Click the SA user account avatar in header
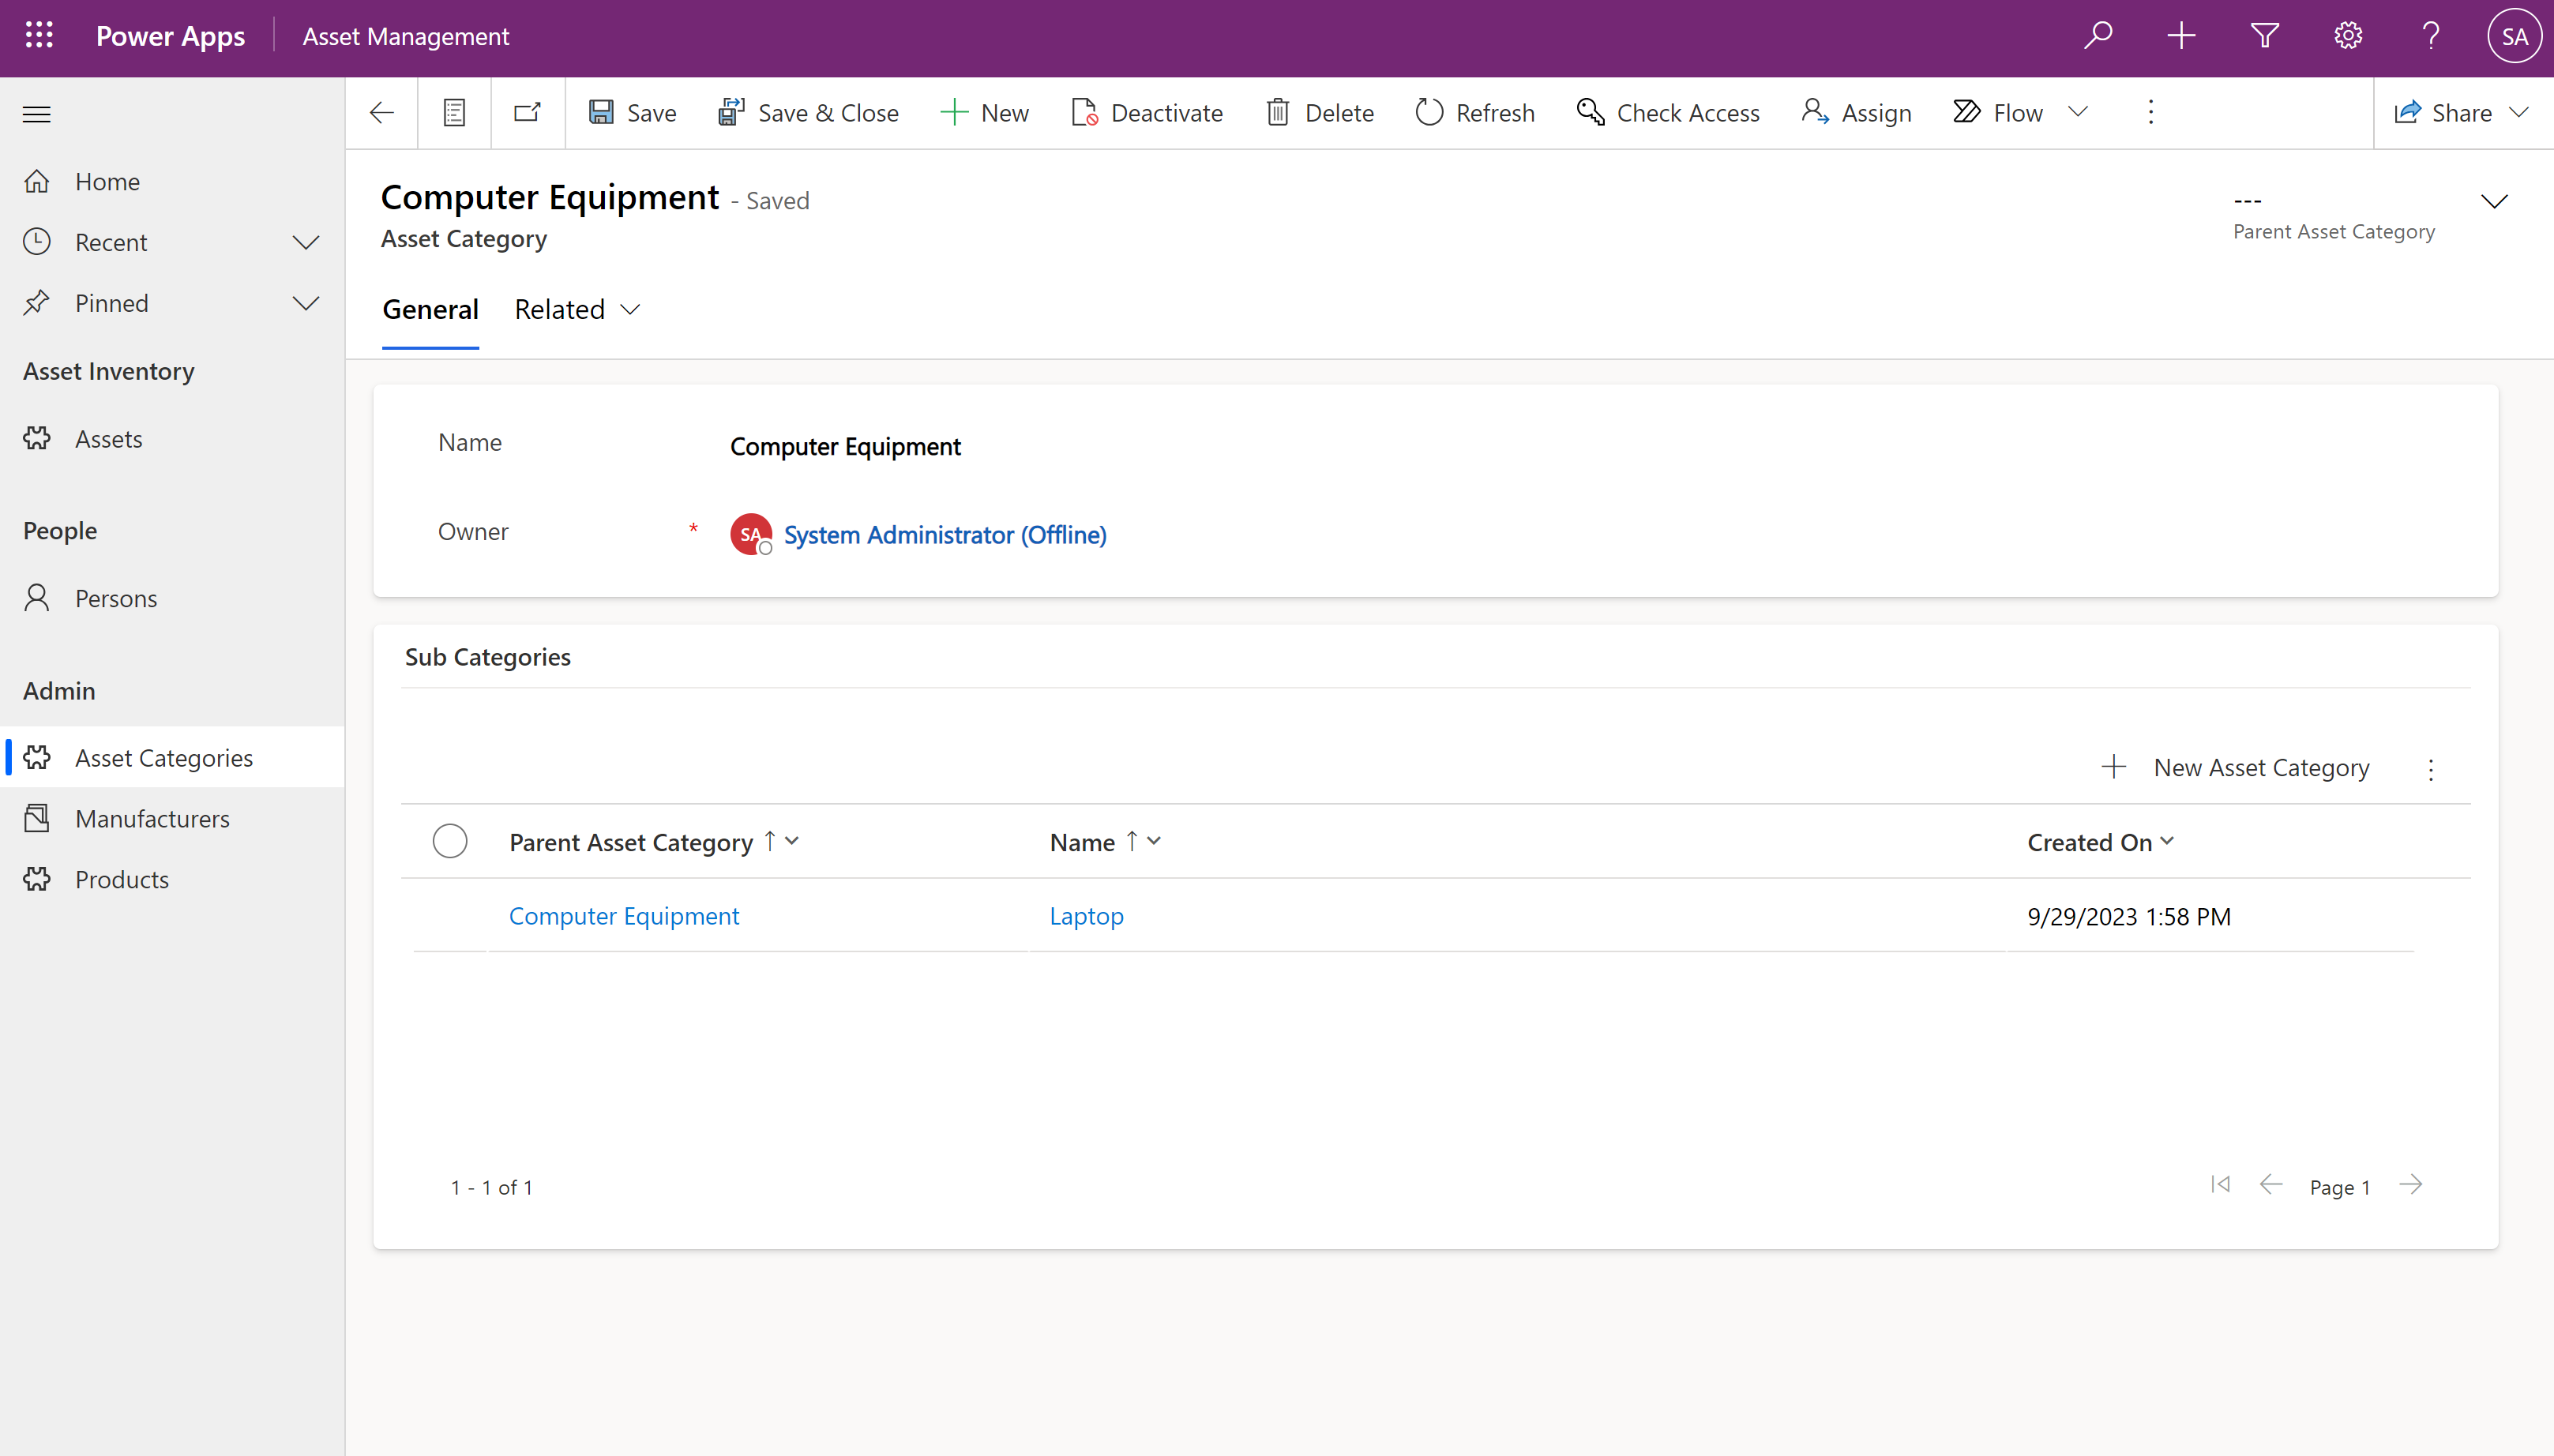Screen dimensions: 2554x1456 tap(2514, 36)
